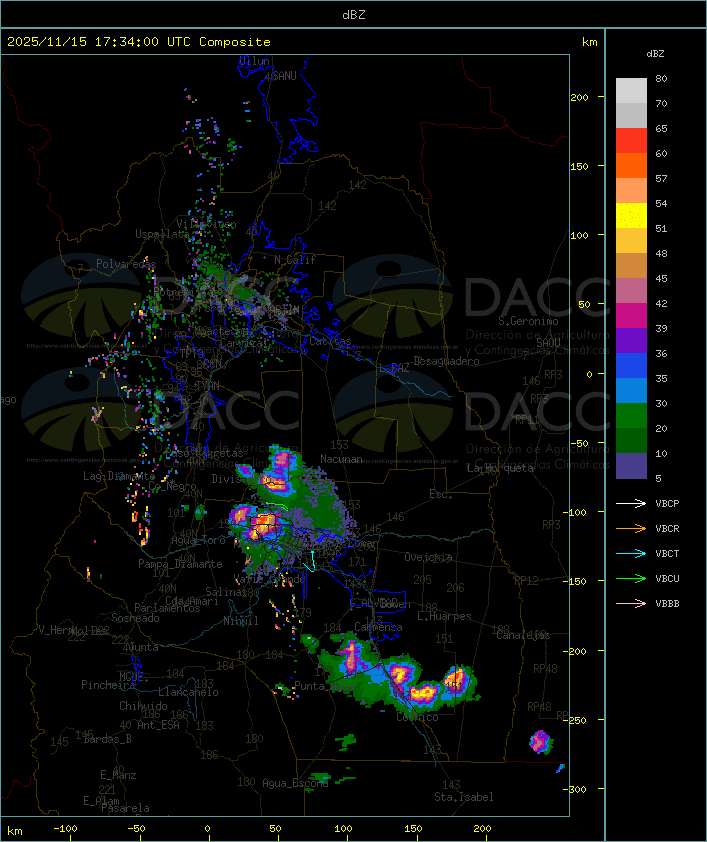This screenshot has height=842, width=707.
Task: Click the -100 tick on the horizontal axis
Action: point(65,828)
